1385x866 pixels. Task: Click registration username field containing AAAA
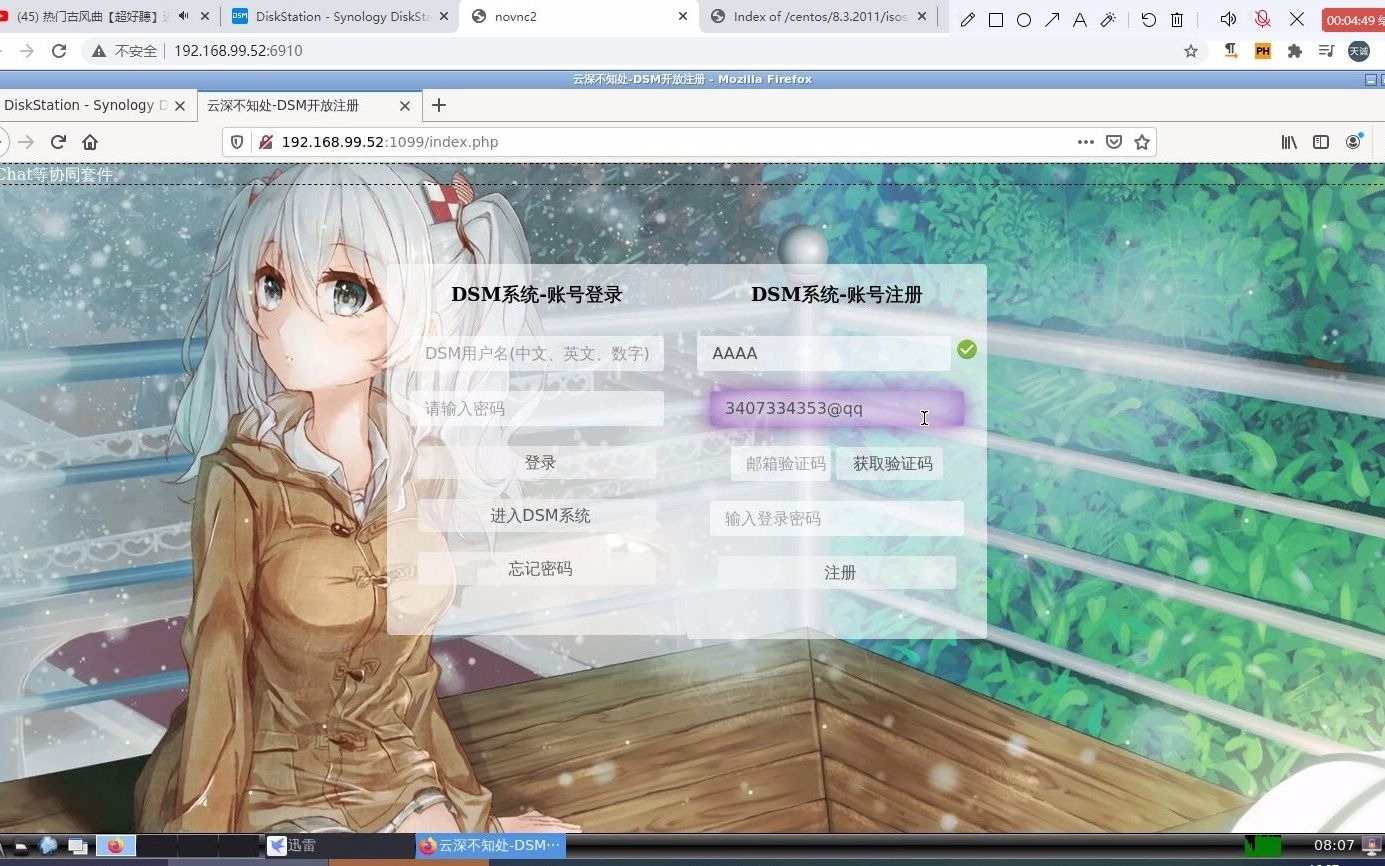pos(823,353)
